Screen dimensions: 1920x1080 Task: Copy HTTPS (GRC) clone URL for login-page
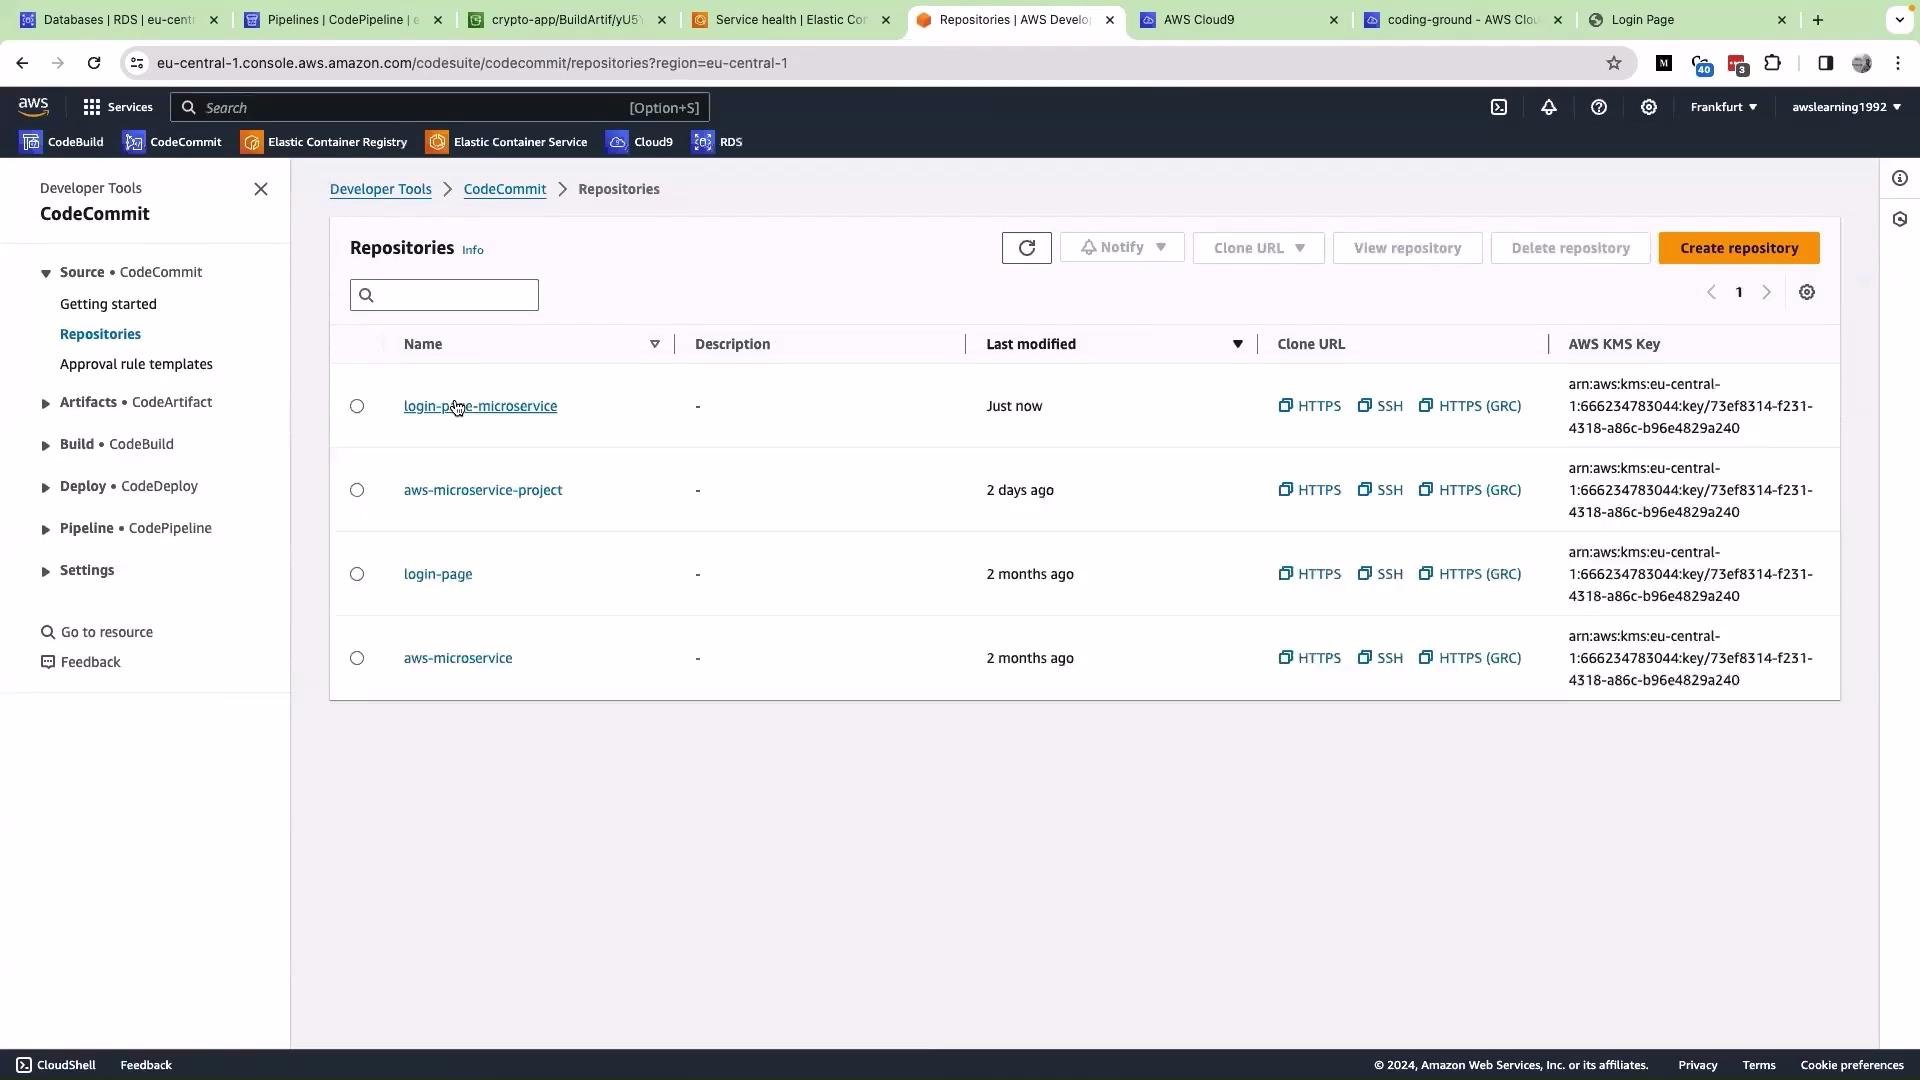point(1470,574)
